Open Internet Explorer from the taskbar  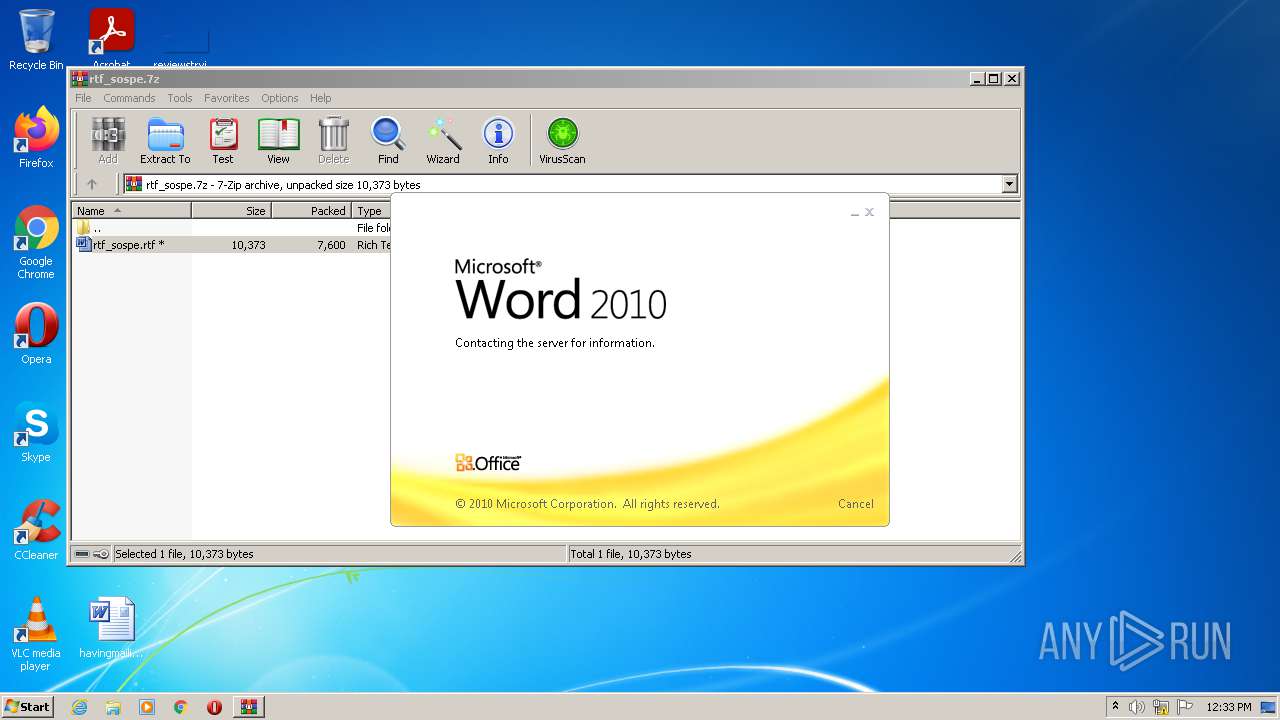(79, 707)
